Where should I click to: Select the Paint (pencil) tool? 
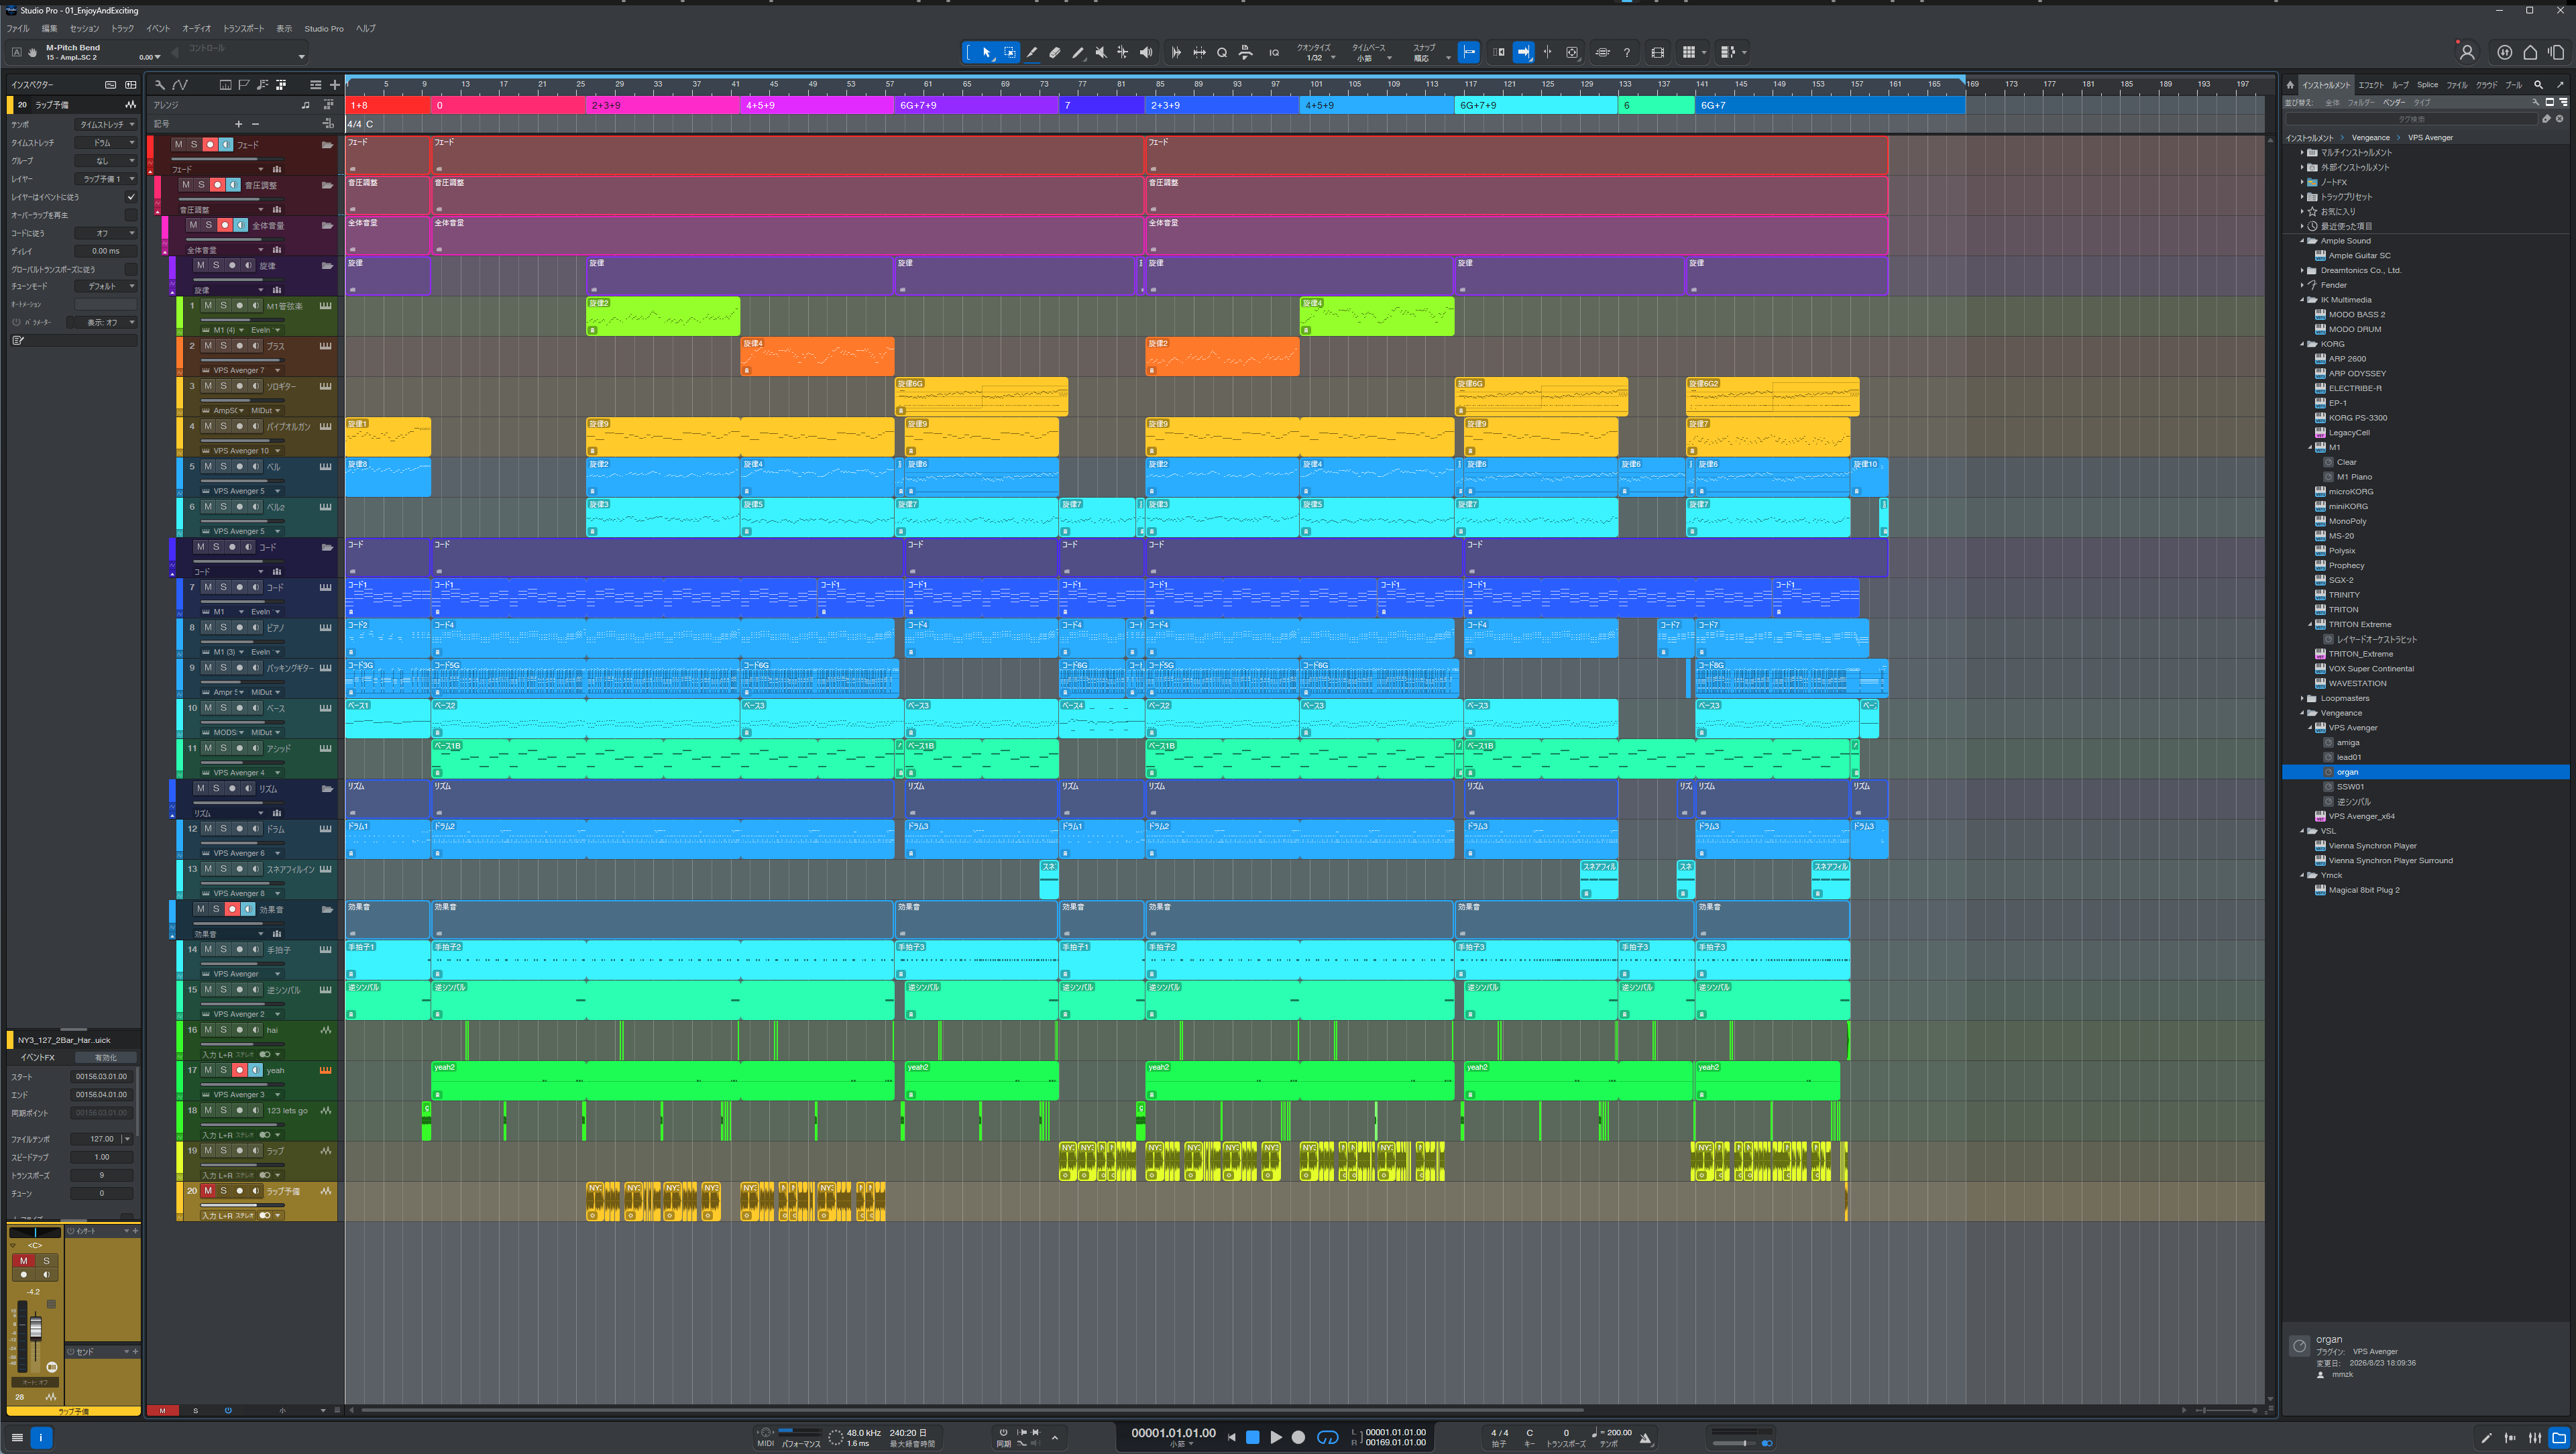click(1077, 52)
